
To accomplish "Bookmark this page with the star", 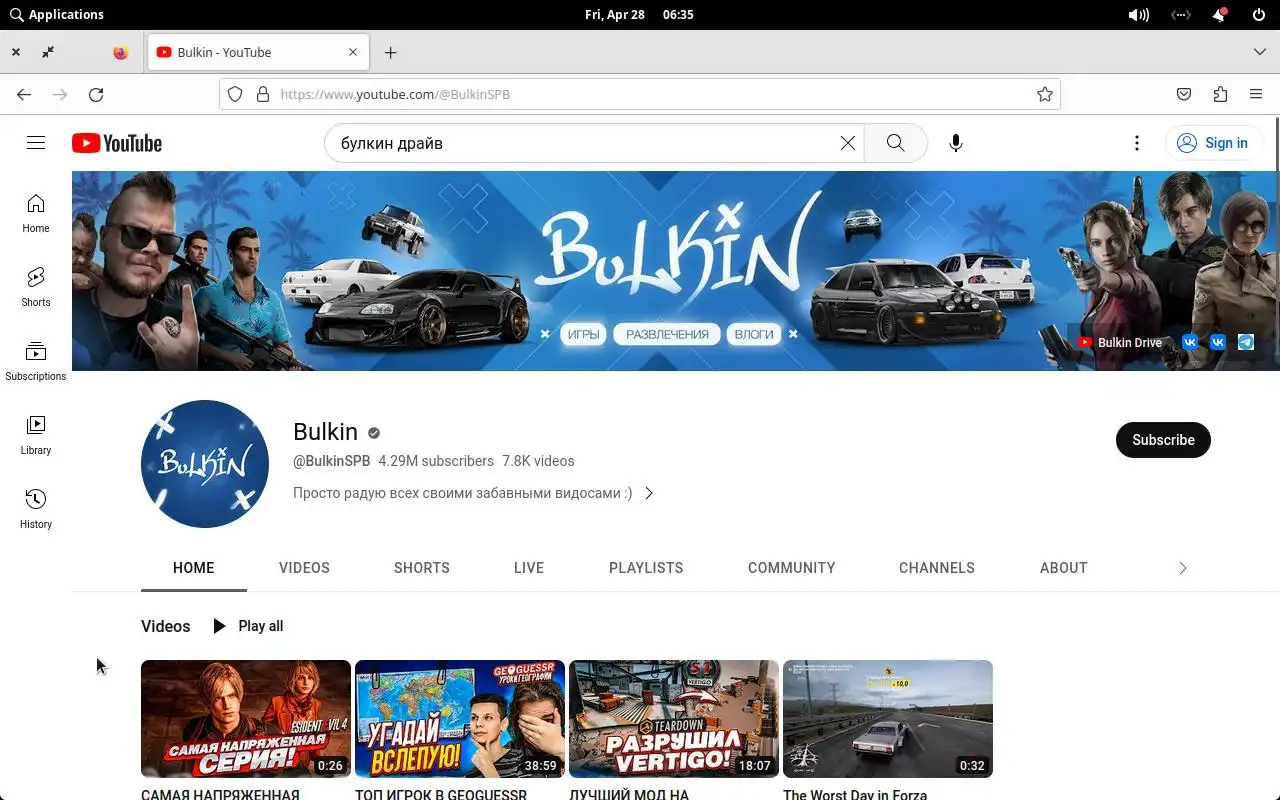I will coord(1045,94).
